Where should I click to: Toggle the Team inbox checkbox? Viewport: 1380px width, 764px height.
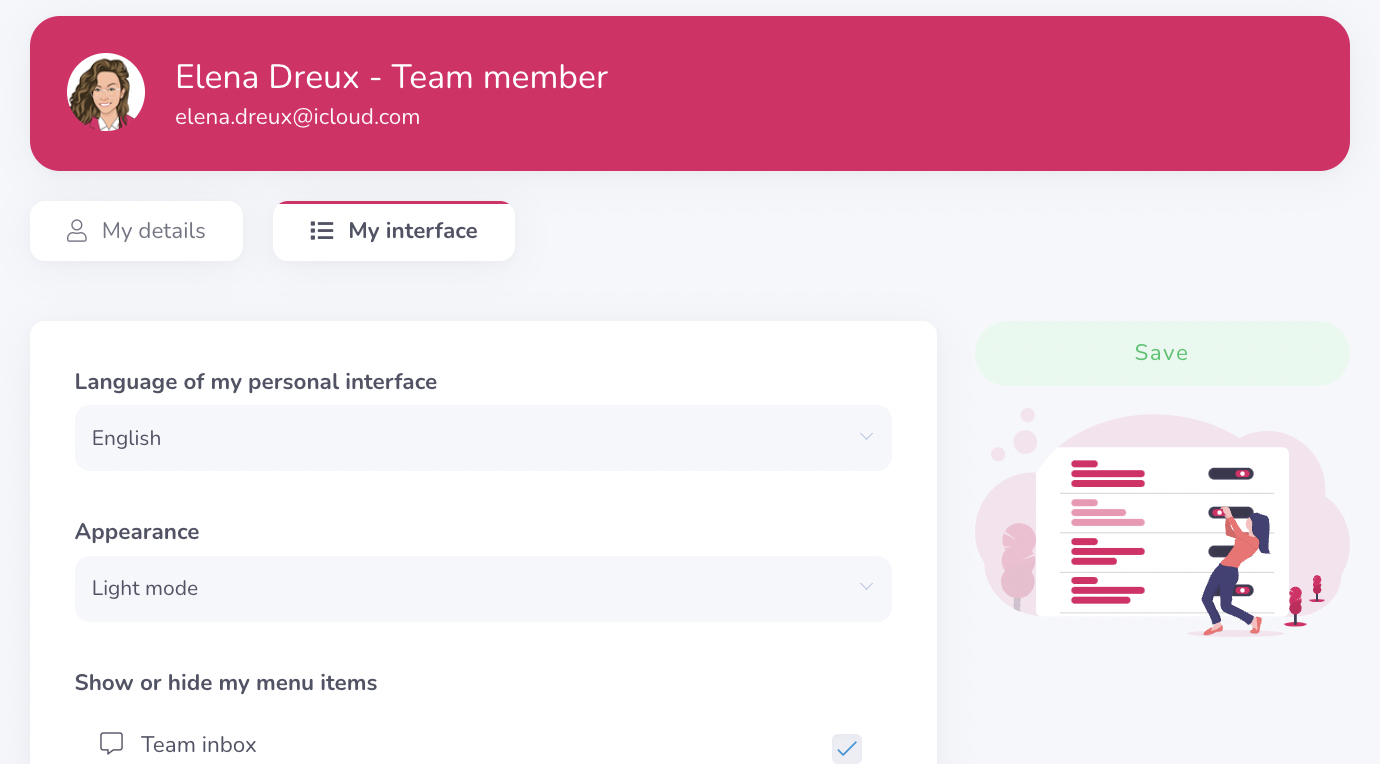846,748
